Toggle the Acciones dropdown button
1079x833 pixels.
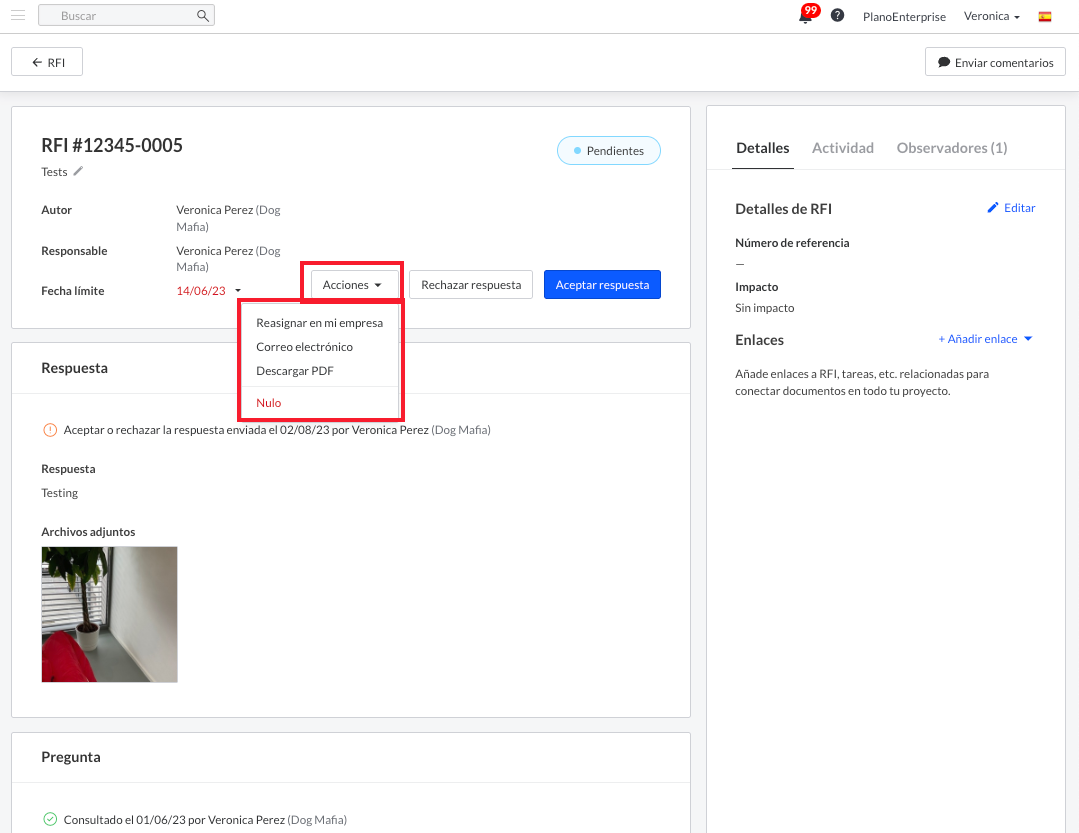[x=352, y=285]
